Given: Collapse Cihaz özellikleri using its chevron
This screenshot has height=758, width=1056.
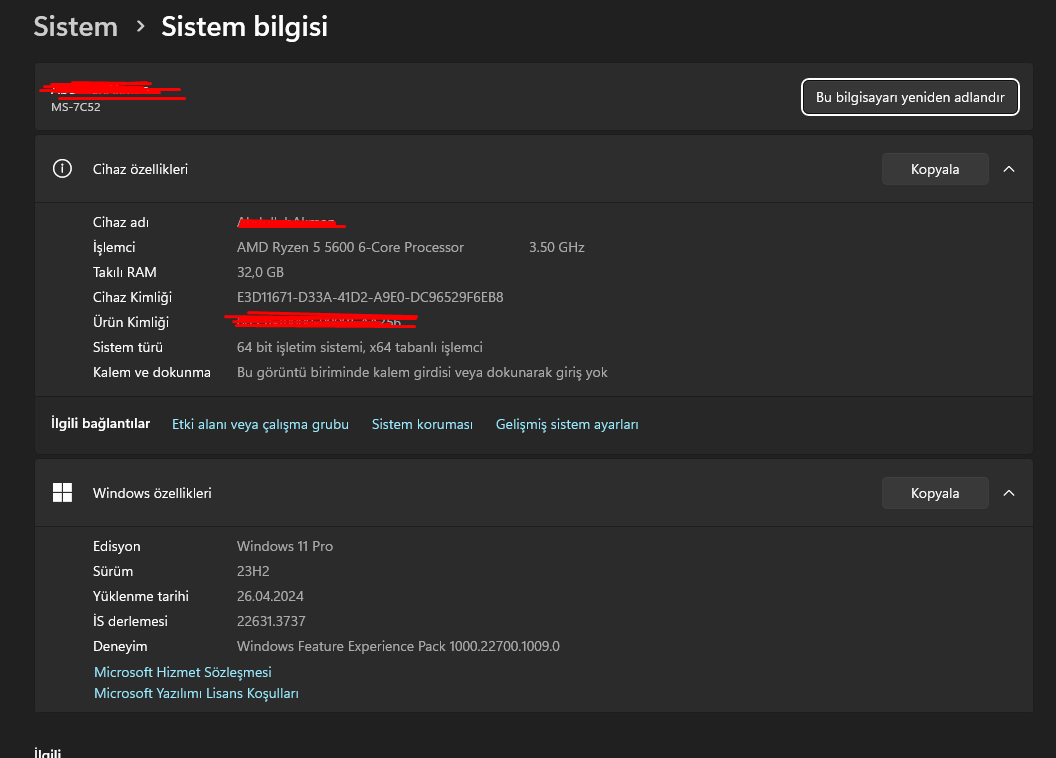Looking at the screenshot, I should click(1009, 169).
